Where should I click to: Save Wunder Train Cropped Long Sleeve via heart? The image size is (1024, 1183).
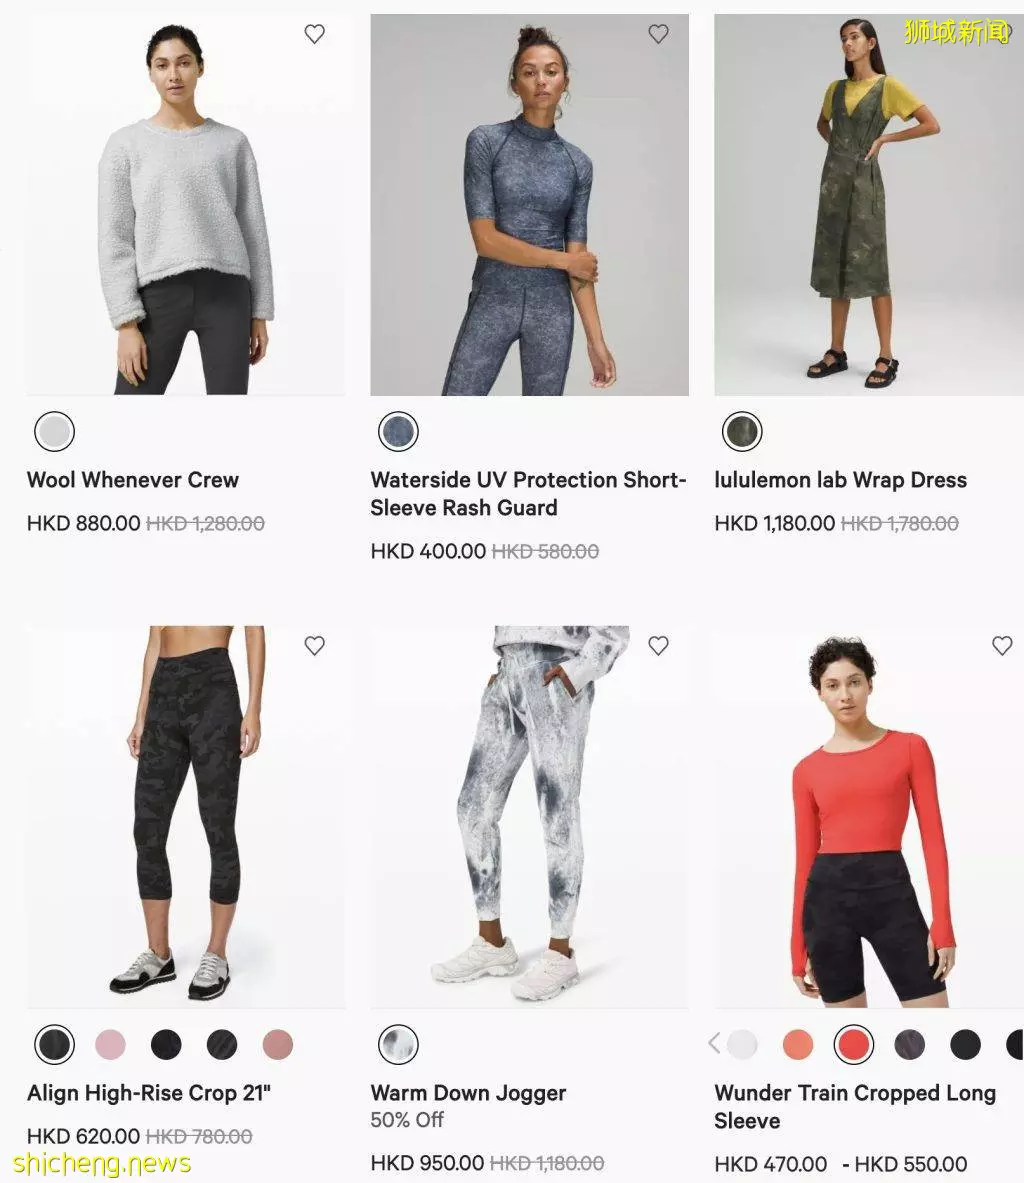pos(1002,646)
